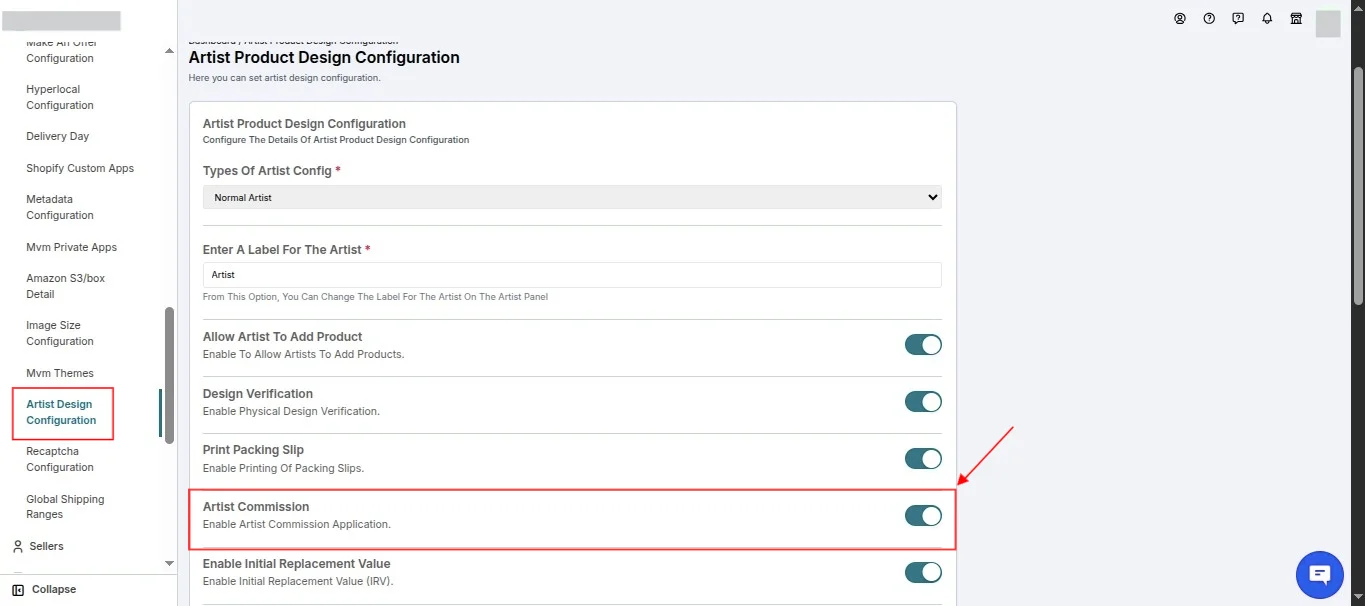Click the Collapse sidebar icon
Screen dimensions: 1365x606
coord(18,590)
